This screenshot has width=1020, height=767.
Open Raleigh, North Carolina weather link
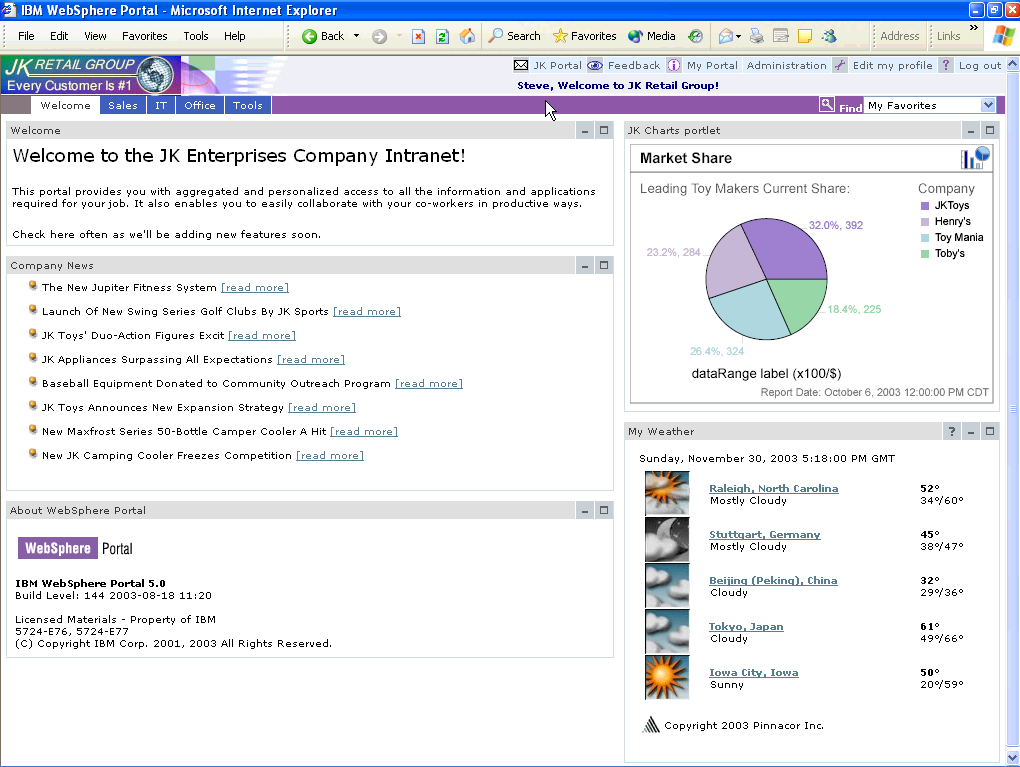pyautogui.click(x=773, y=489)
